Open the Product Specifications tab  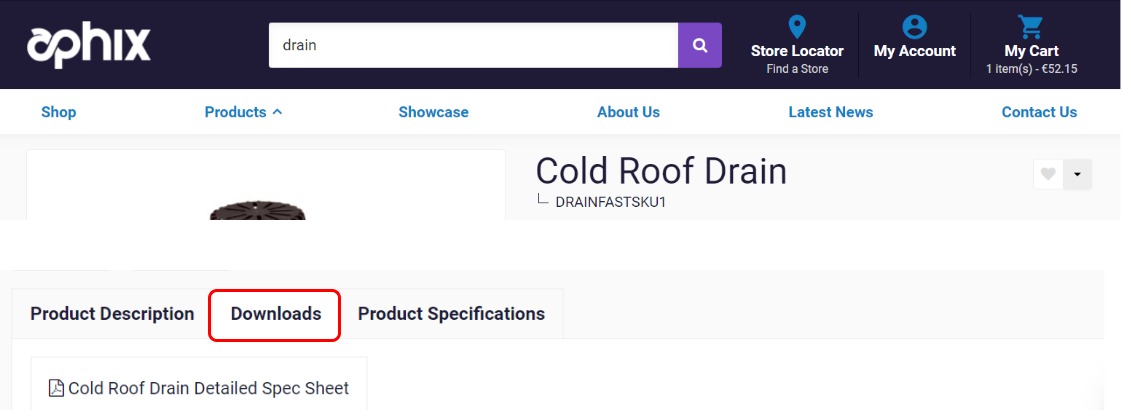451,314
